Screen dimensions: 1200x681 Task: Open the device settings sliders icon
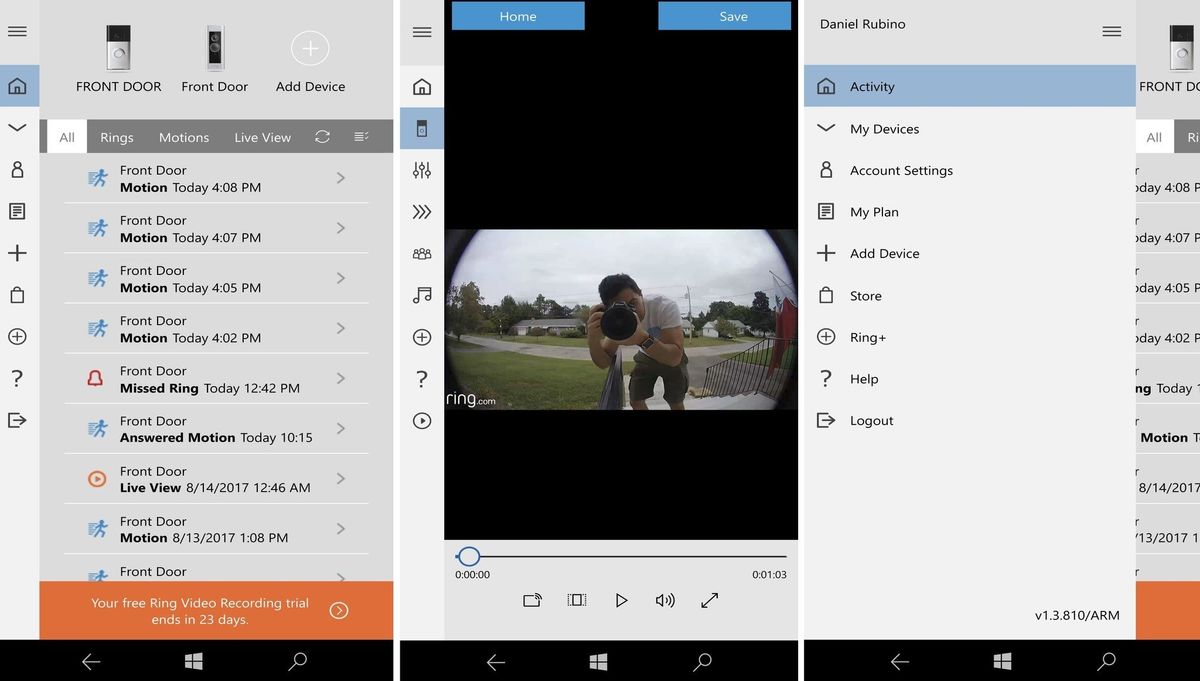click(x=421, y=170)
